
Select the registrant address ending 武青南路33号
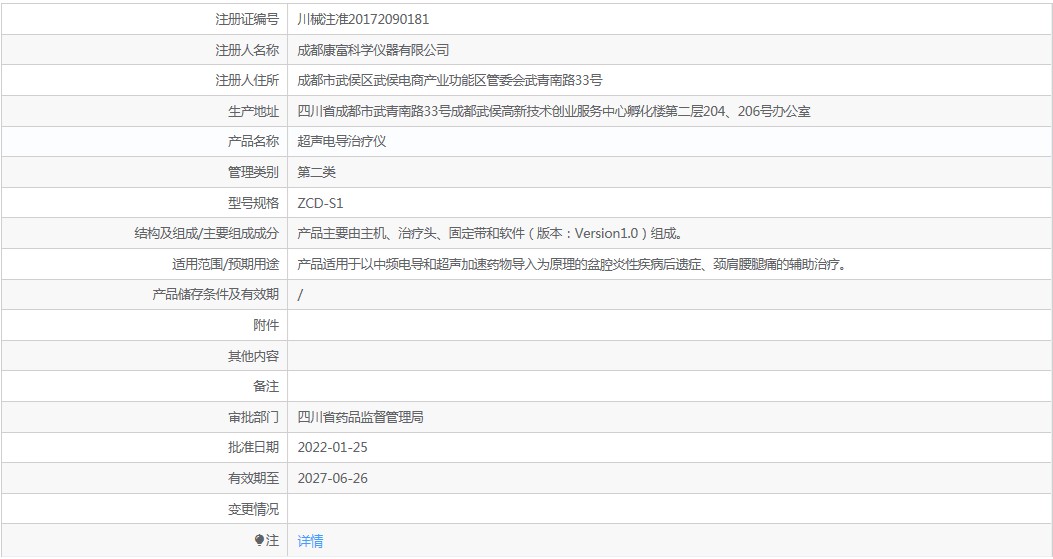pyautogui.click(x=450, y=81)
